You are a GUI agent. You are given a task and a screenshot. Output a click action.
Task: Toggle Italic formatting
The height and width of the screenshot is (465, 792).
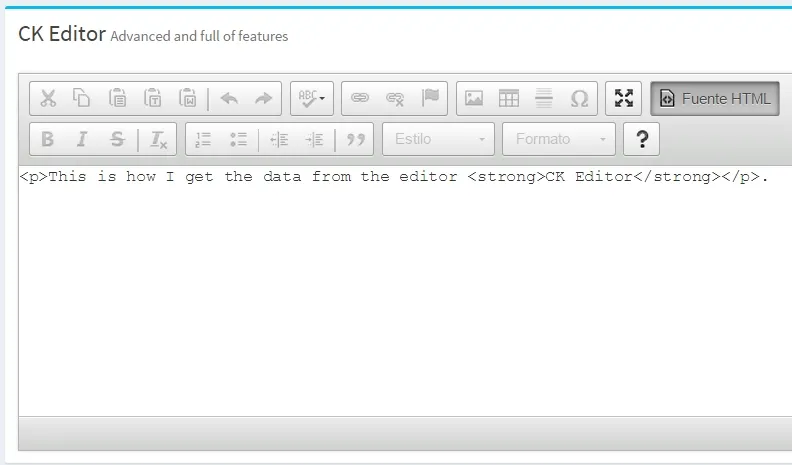tap(82, 139)
